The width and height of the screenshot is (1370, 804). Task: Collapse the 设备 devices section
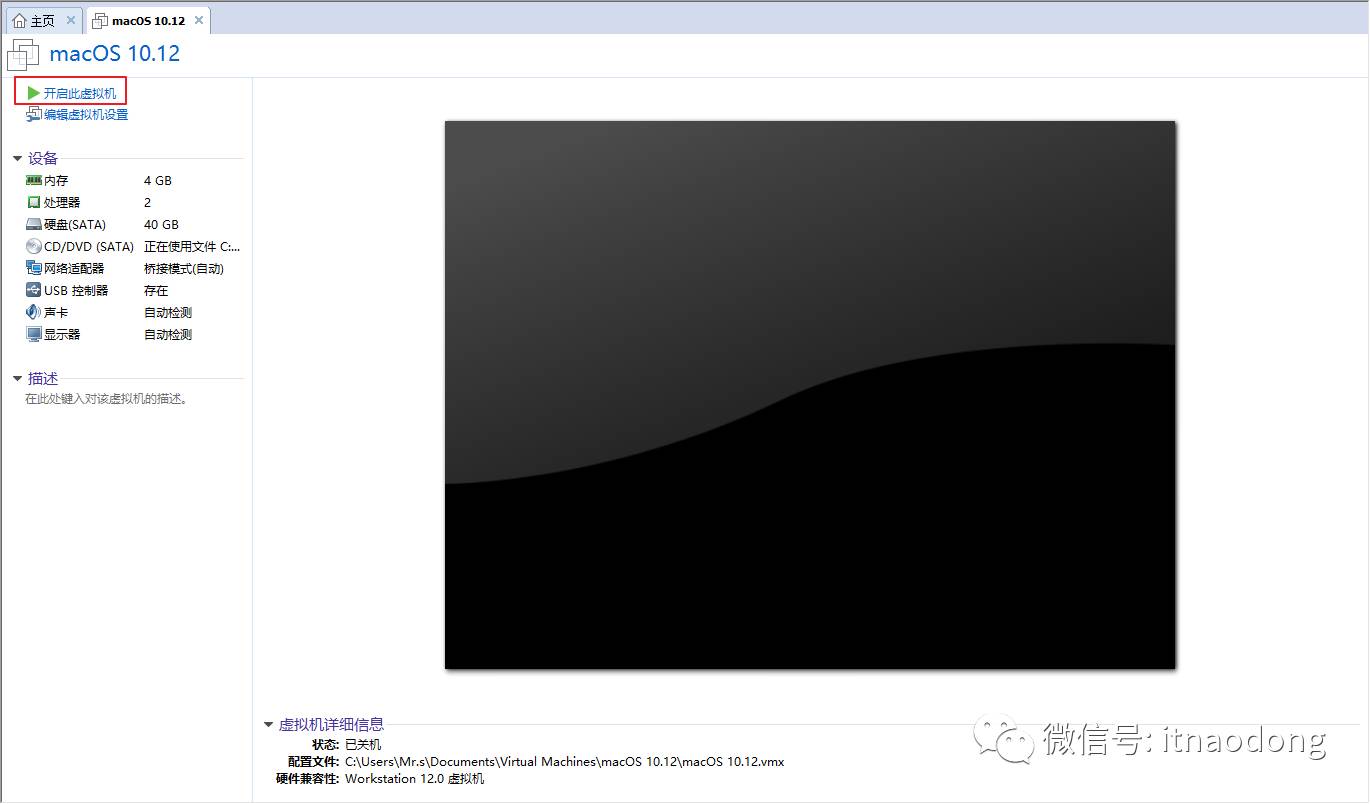(18, 158)
